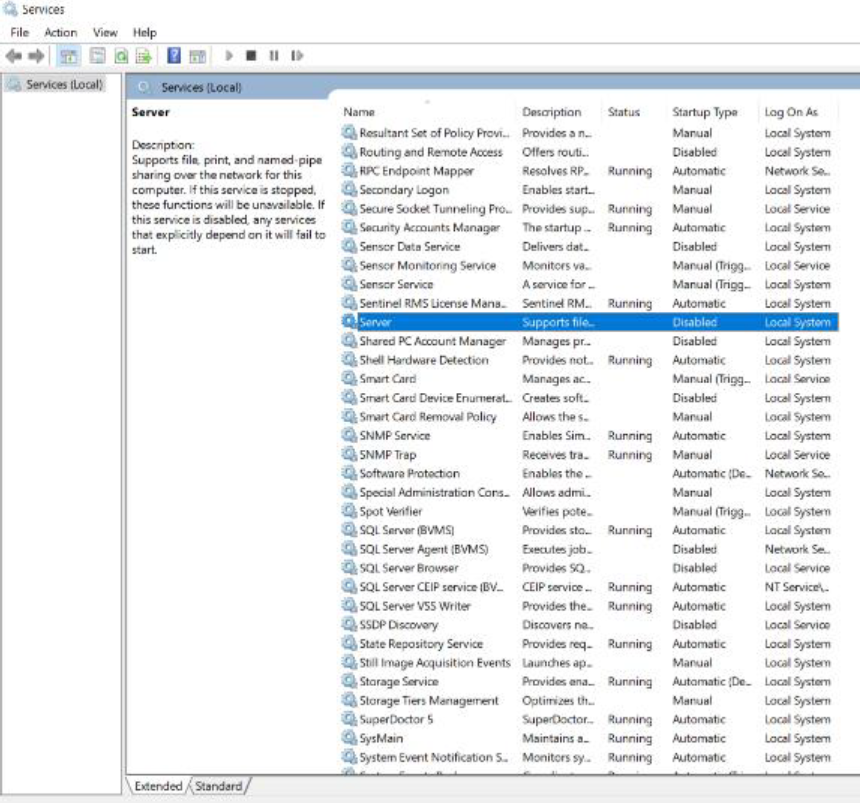
Task: Select the SQL Server Browser service
Action: [408, 568]
